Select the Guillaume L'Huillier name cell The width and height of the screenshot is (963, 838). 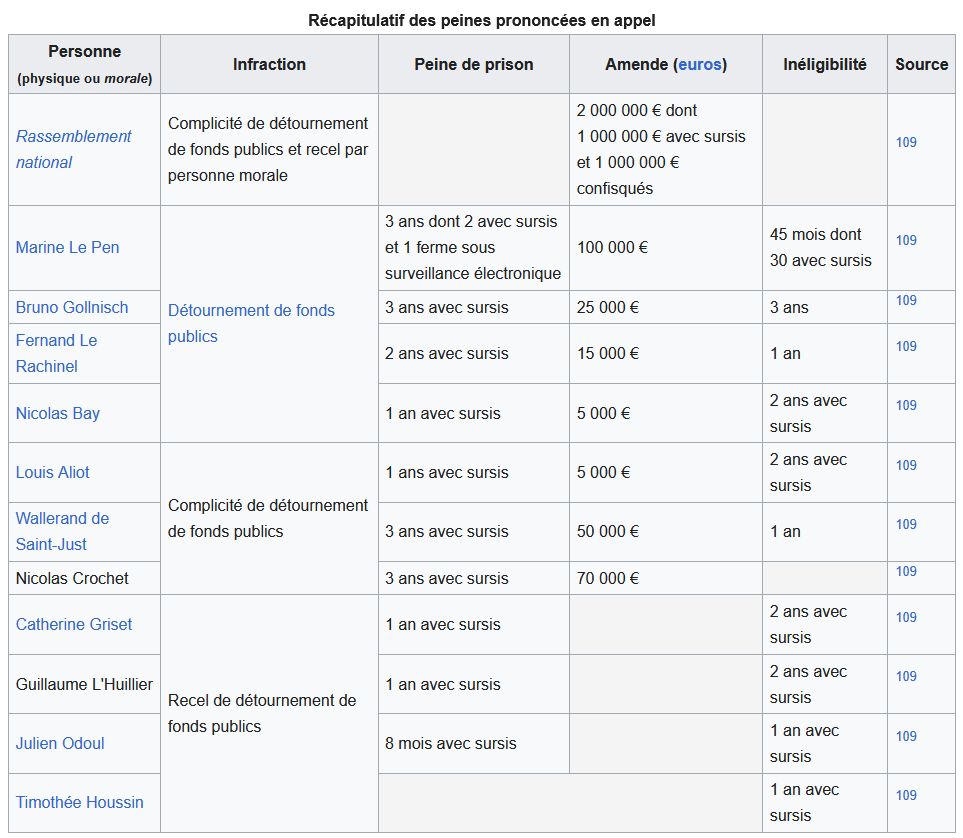tap(85, 684)
